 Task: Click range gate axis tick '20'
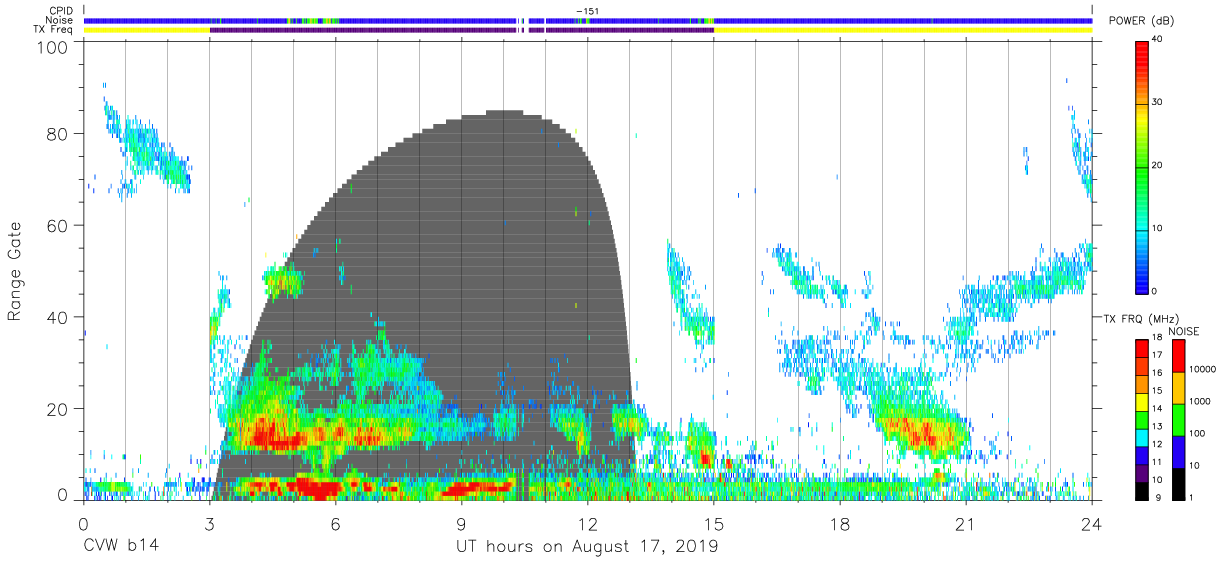pos(59,410)
